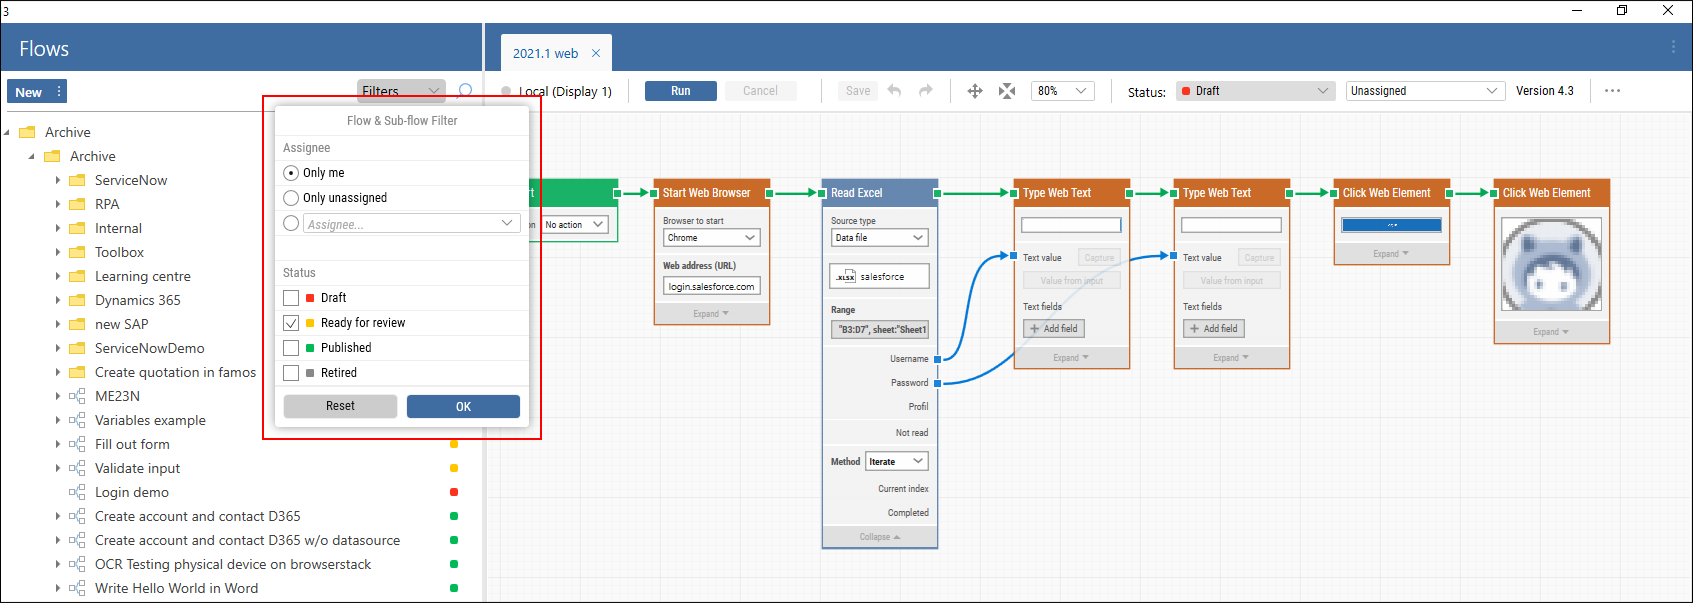Switch to the 2021.1 web tab
The height and width of the screenshot is (603, 1693).
545,53
